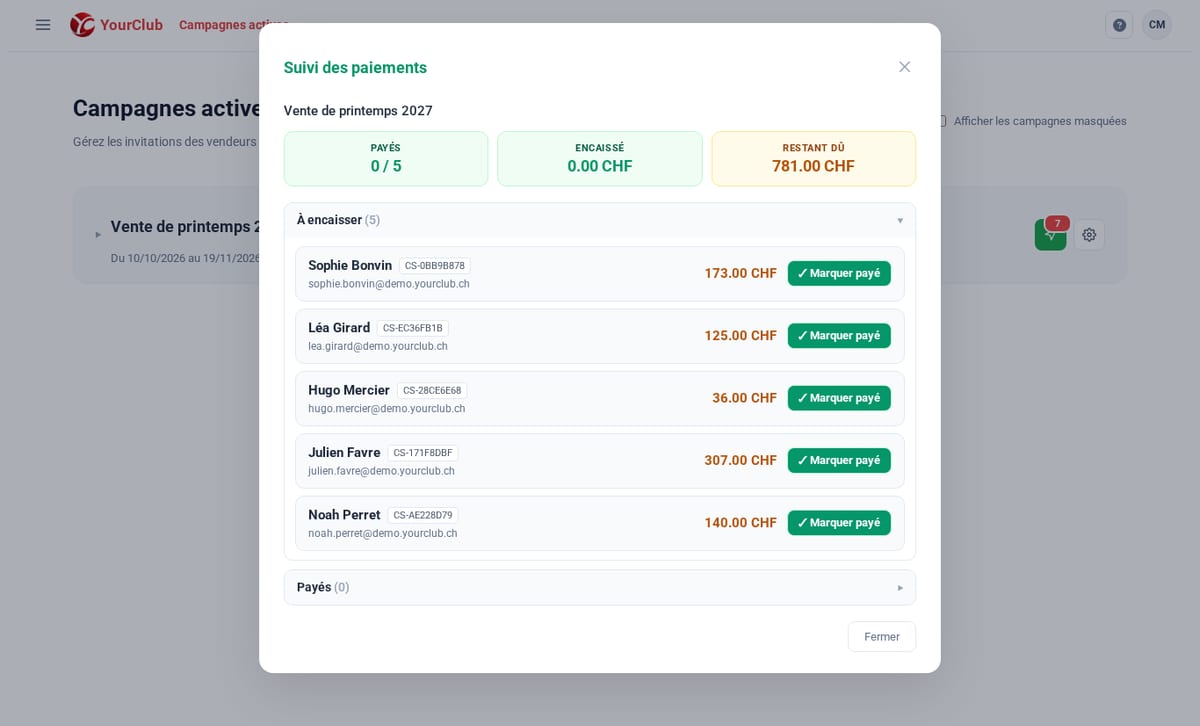
Task: Open the campaign settings gear icon
Action: (1089, 235)
